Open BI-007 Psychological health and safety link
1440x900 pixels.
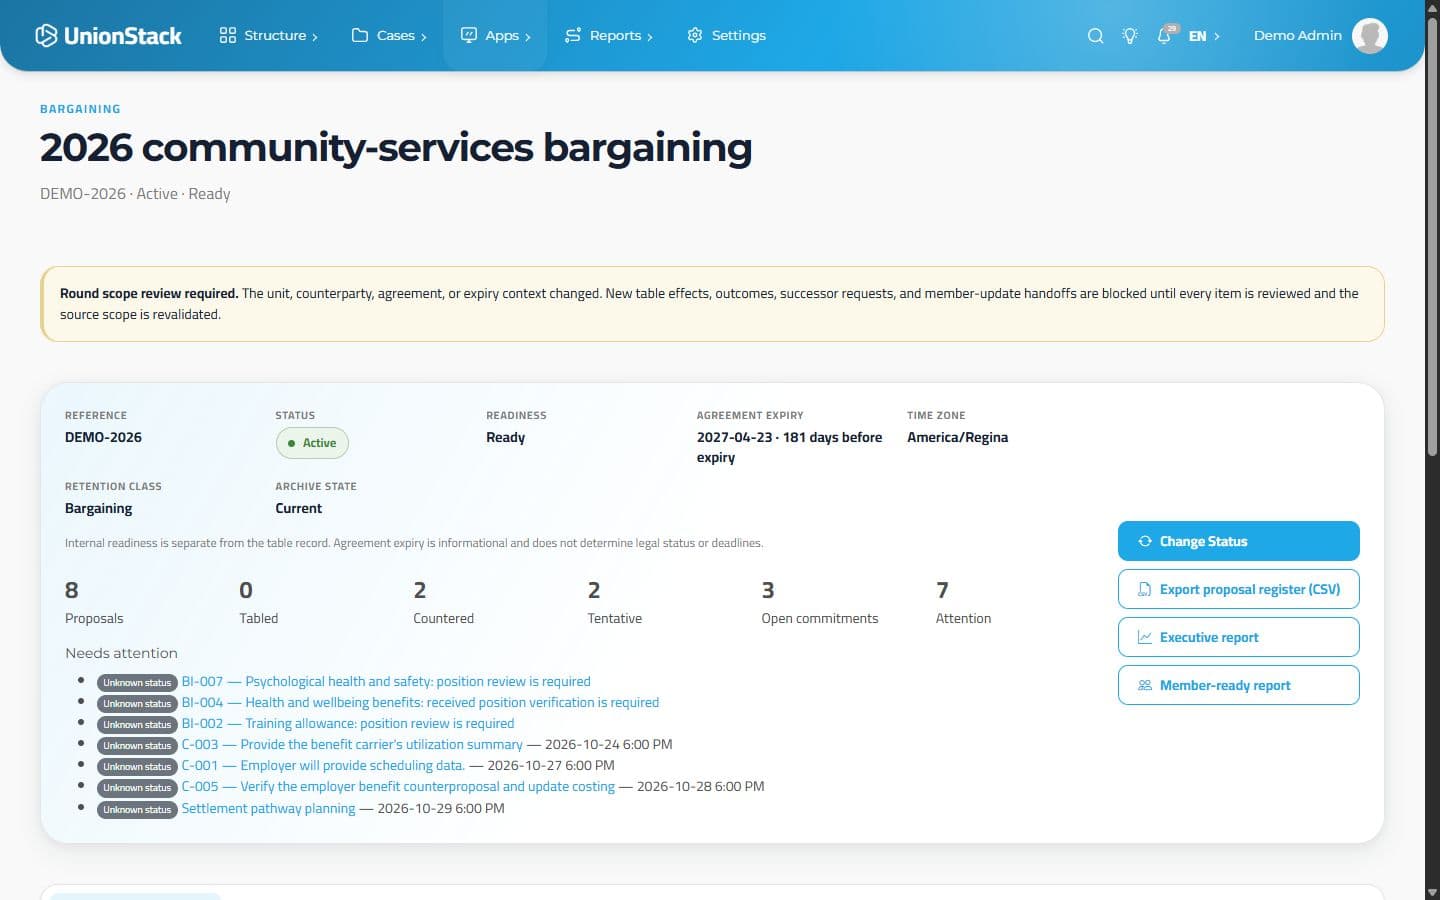click(x=386, y=681)
